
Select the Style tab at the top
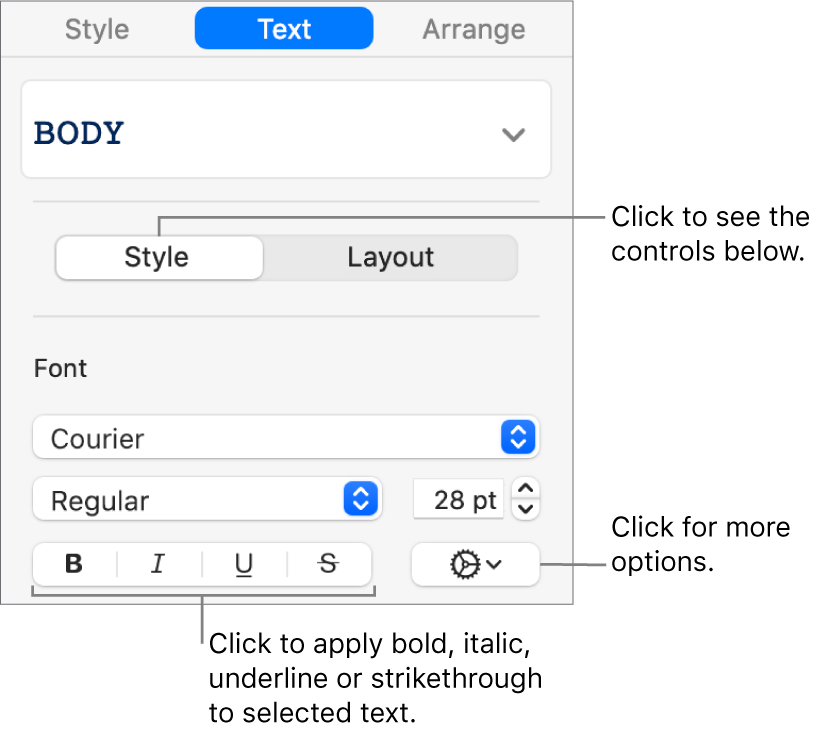coord(96,29)
